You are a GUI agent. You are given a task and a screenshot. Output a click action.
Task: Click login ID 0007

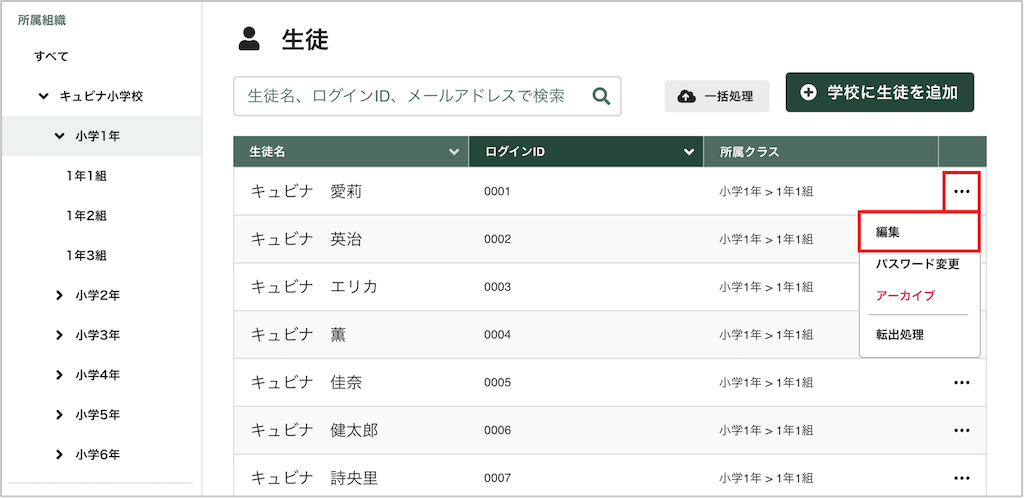click(x=497, y=478)
